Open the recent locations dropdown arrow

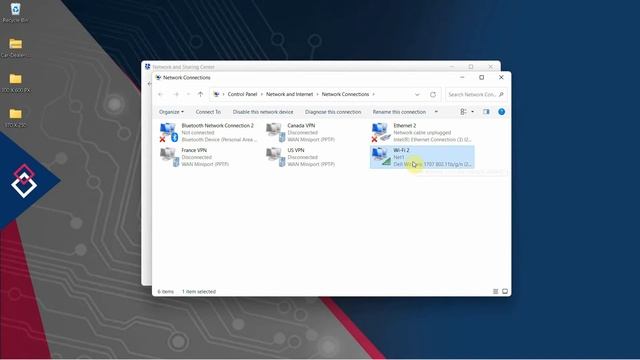pyautogui.click(x=188, y=94)
